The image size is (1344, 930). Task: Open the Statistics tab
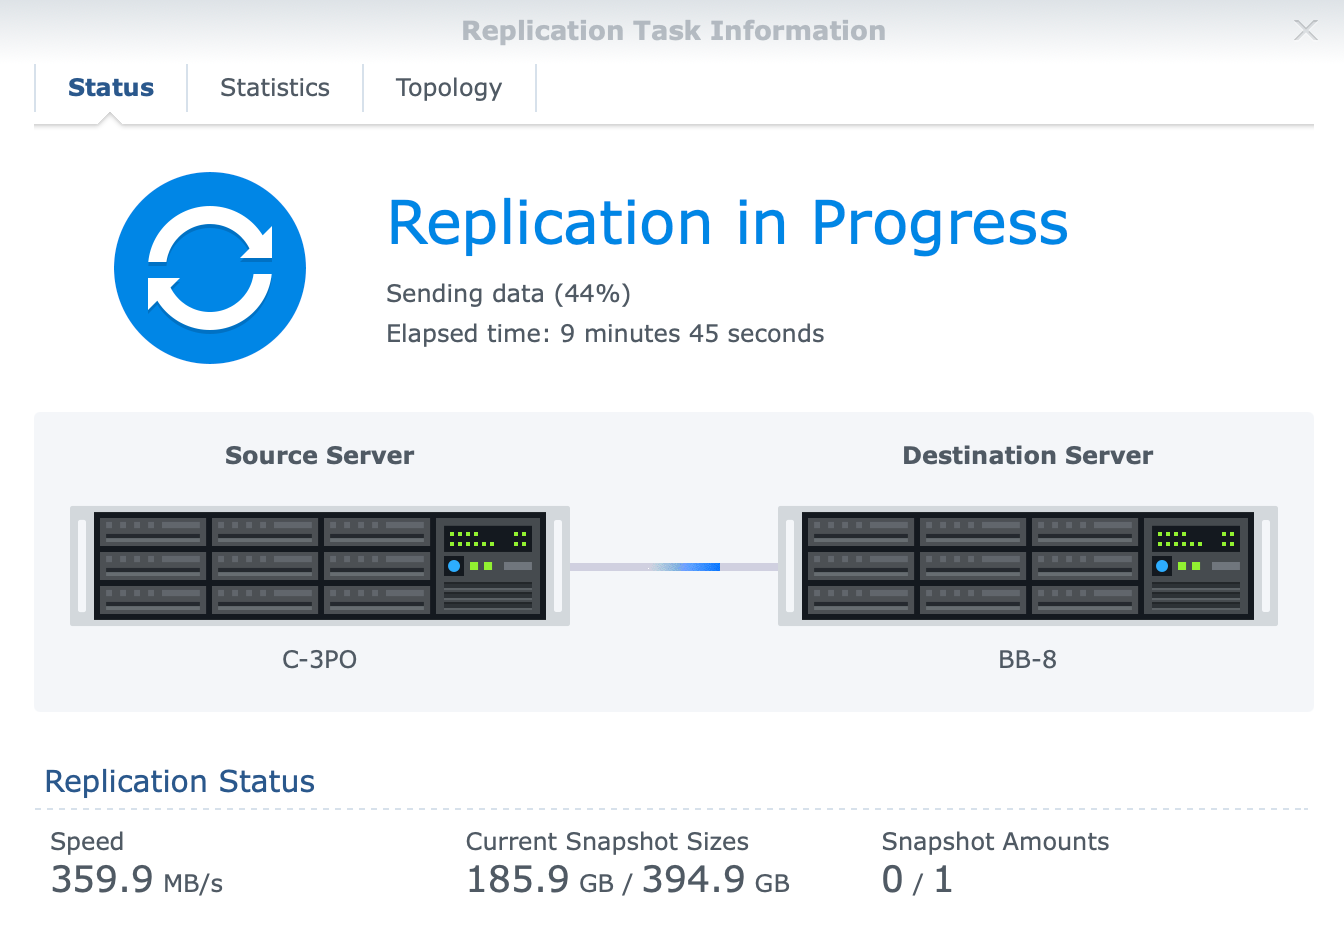click(x=275, y=88)
